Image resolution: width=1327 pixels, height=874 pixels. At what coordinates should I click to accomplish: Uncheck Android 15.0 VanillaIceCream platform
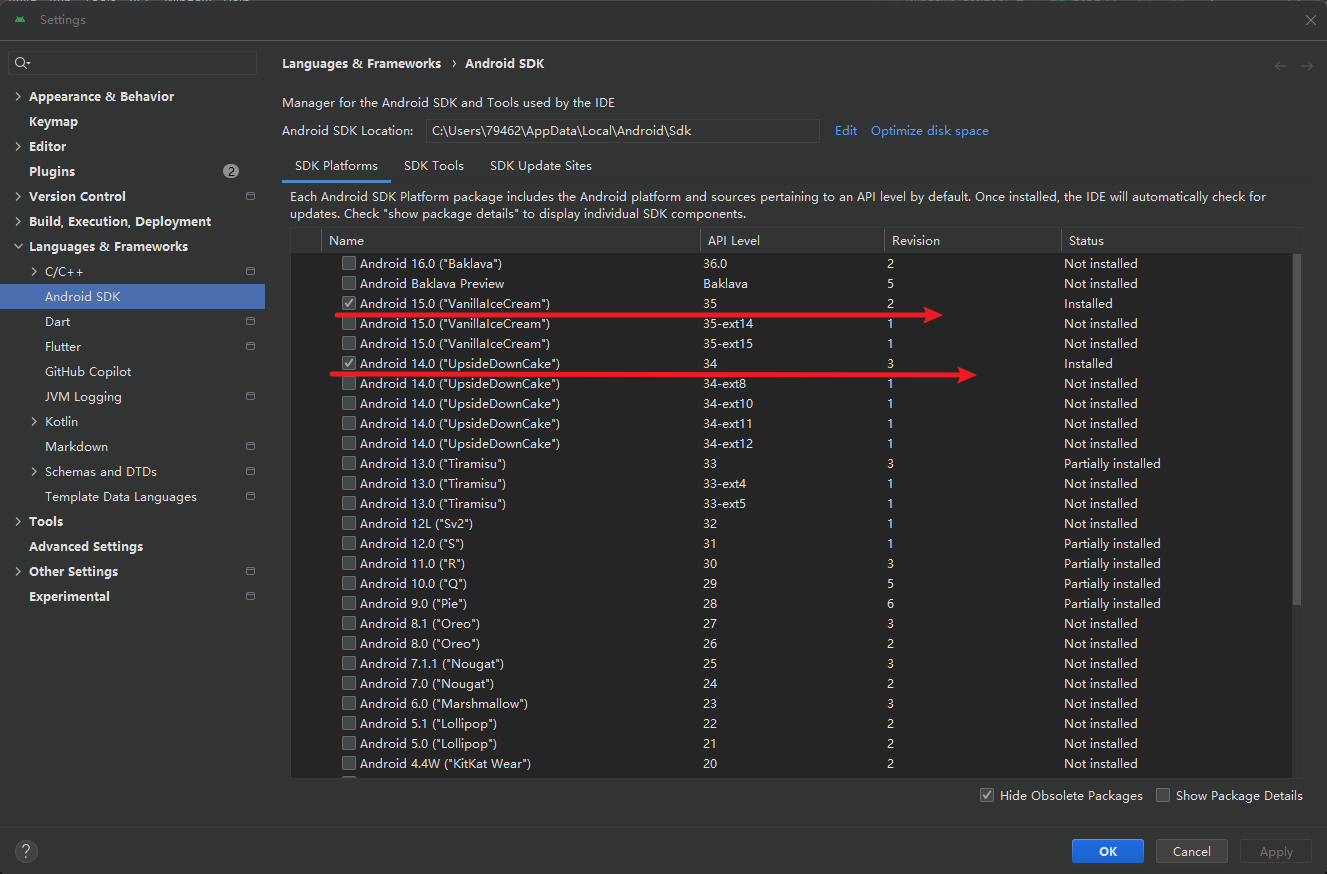348,303
